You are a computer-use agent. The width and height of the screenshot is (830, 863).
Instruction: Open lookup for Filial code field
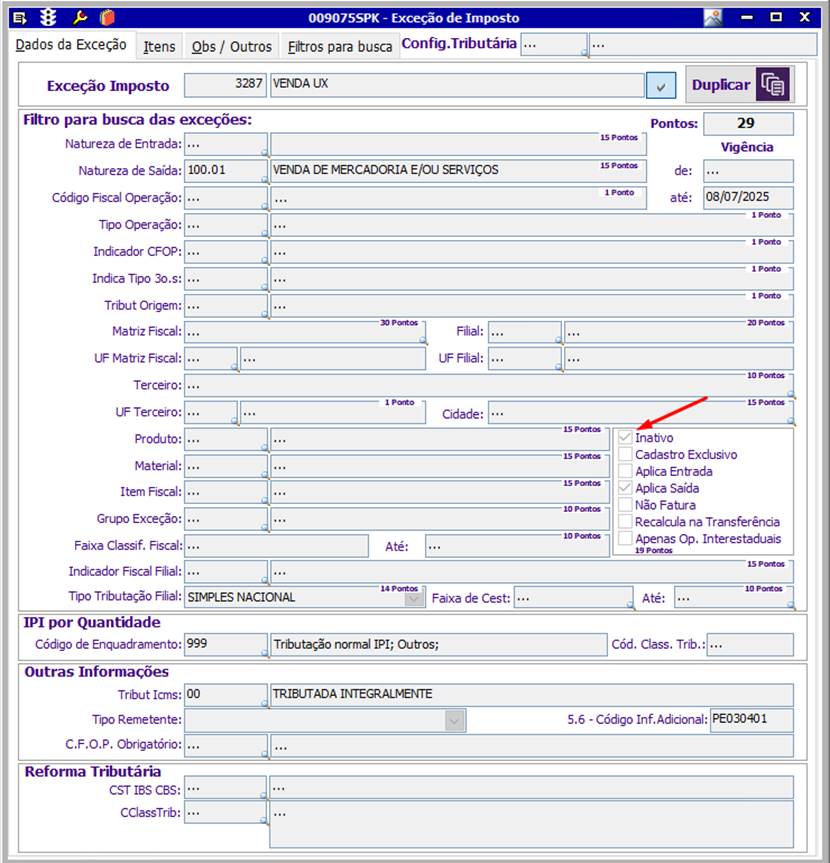[559, 341]
